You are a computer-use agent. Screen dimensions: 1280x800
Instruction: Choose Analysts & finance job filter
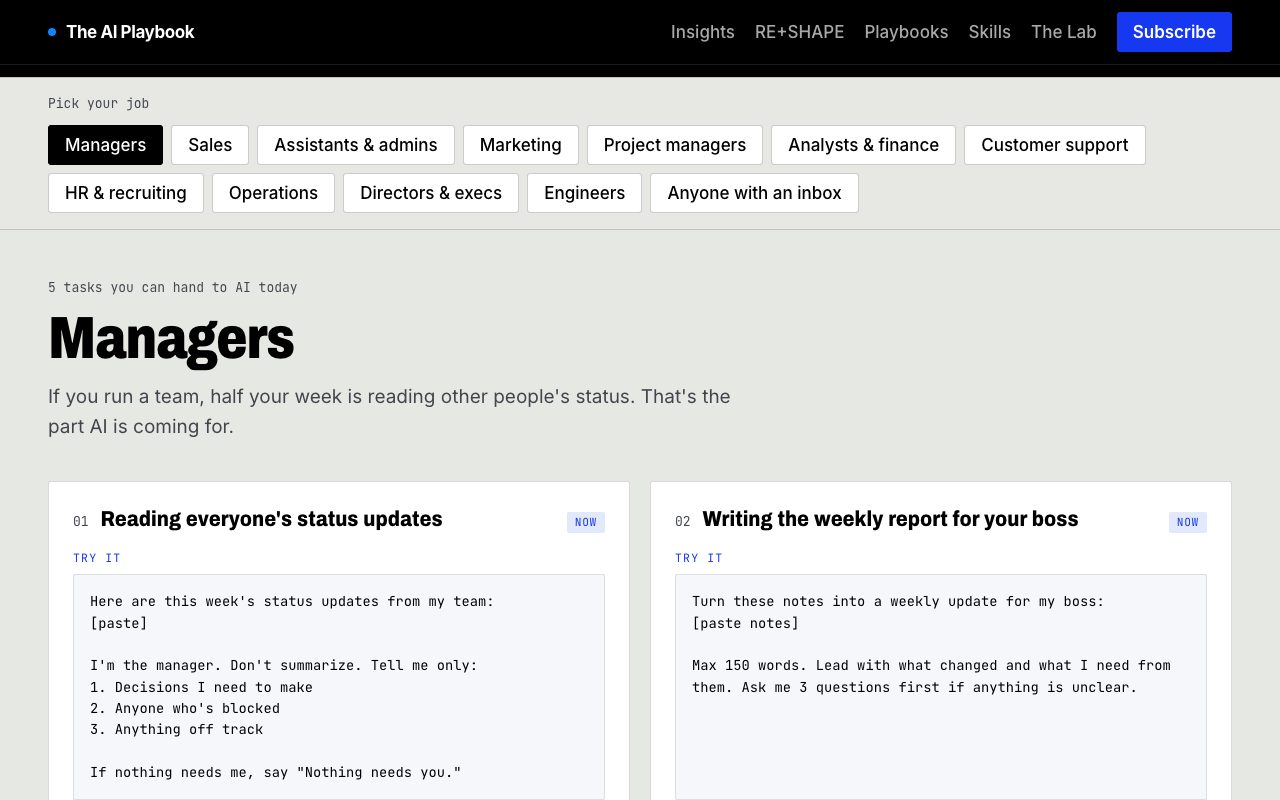(x=863, y=145)
